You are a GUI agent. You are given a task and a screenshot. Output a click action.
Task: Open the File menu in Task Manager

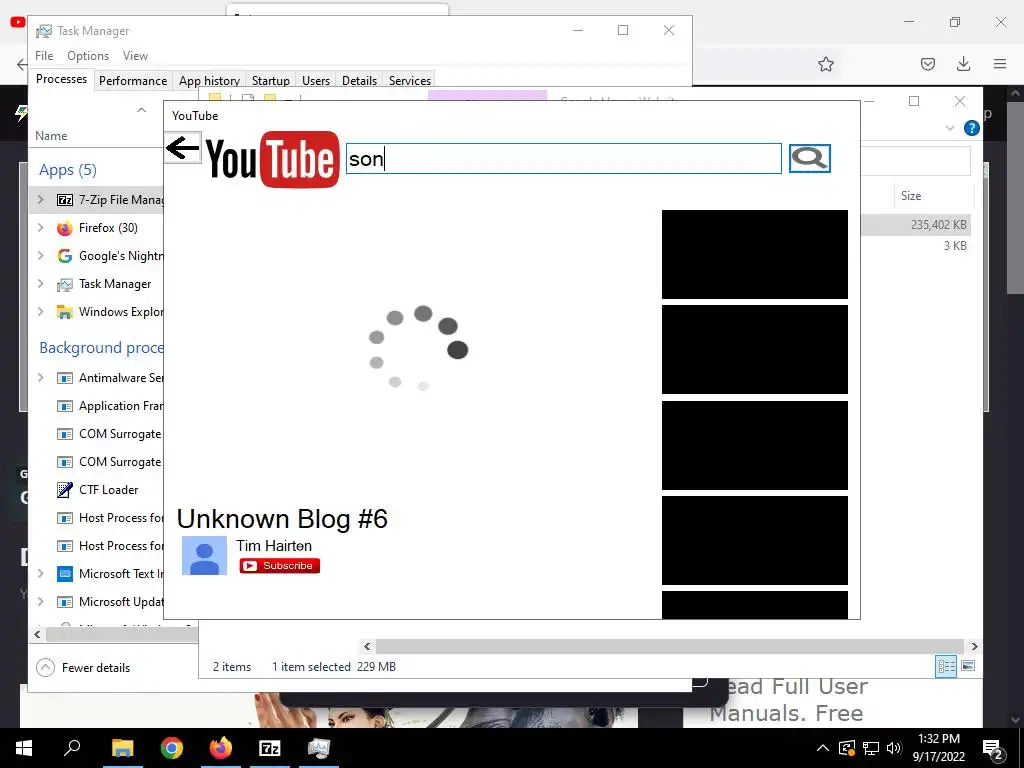click(x=44, y=56)
